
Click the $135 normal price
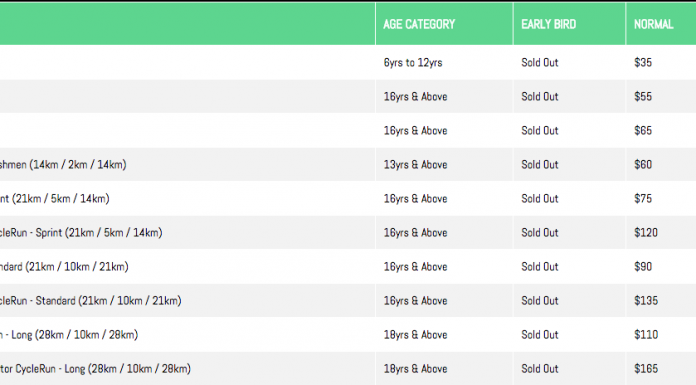pos(646,301)
